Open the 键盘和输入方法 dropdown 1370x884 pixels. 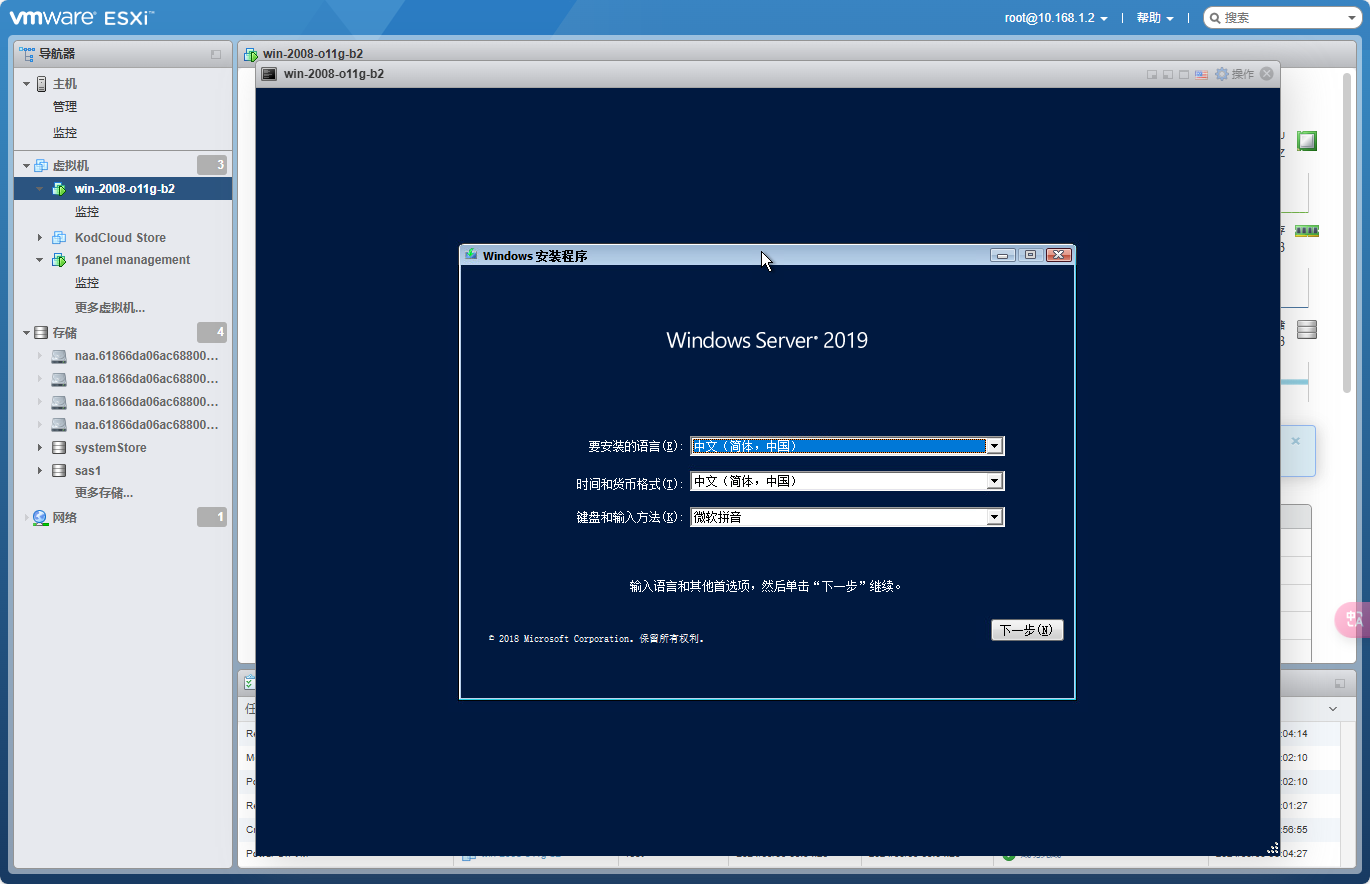point(847,517)
